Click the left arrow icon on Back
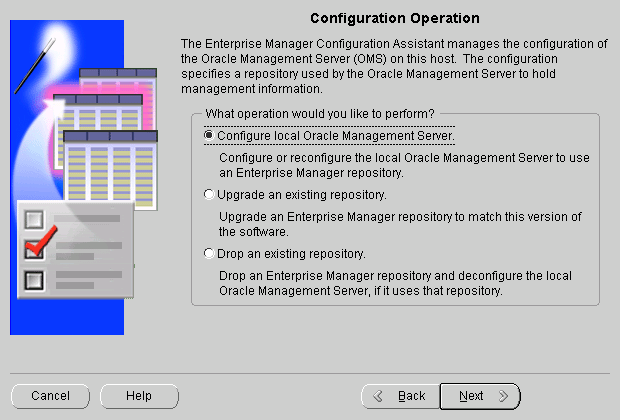Image resolution: width=620 pixels, height=420 pixels. pyautogui.click(x=378, y=396)
